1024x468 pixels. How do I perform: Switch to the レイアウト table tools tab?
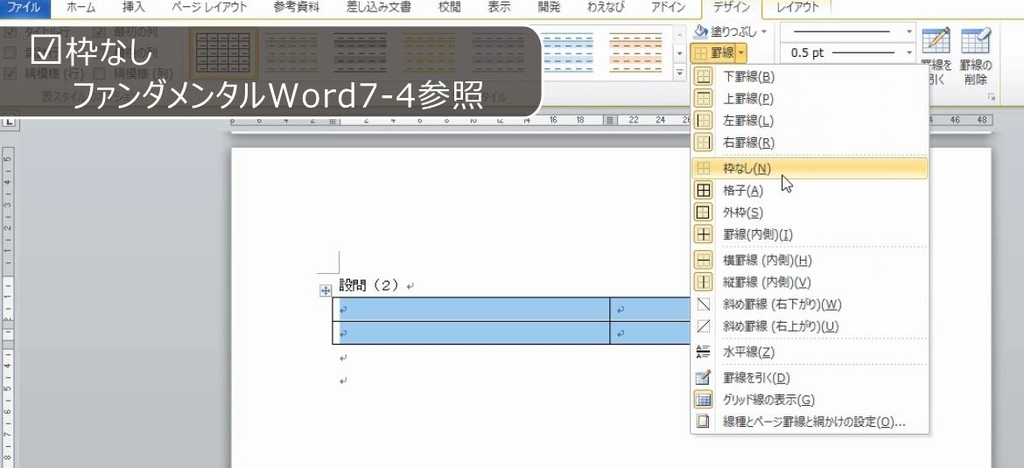pos(798,8)
